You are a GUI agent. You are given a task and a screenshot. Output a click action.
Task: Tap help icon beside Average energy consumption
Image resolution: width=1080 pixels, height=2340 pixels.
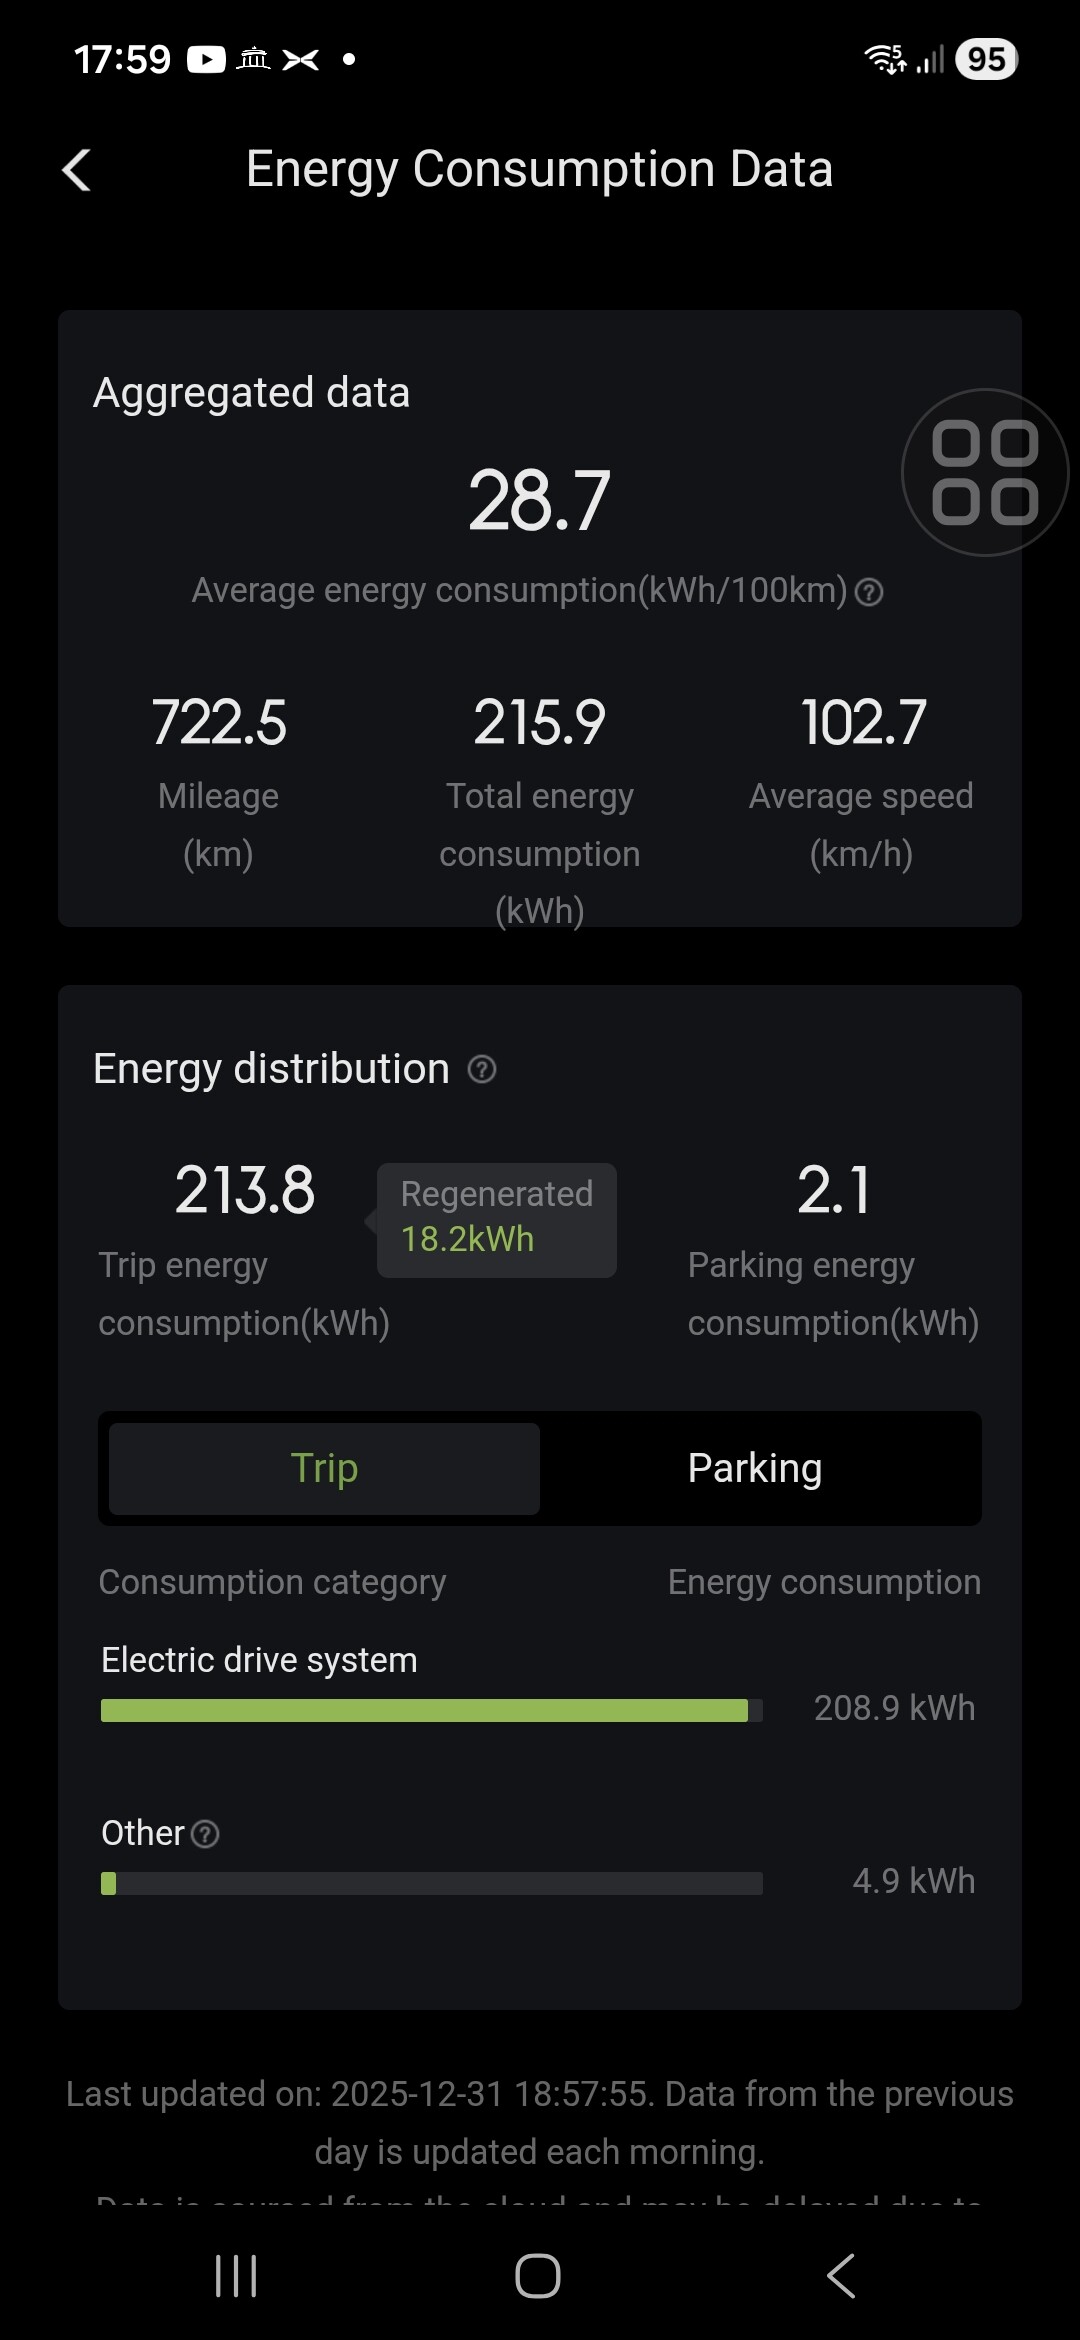point(870,592)
